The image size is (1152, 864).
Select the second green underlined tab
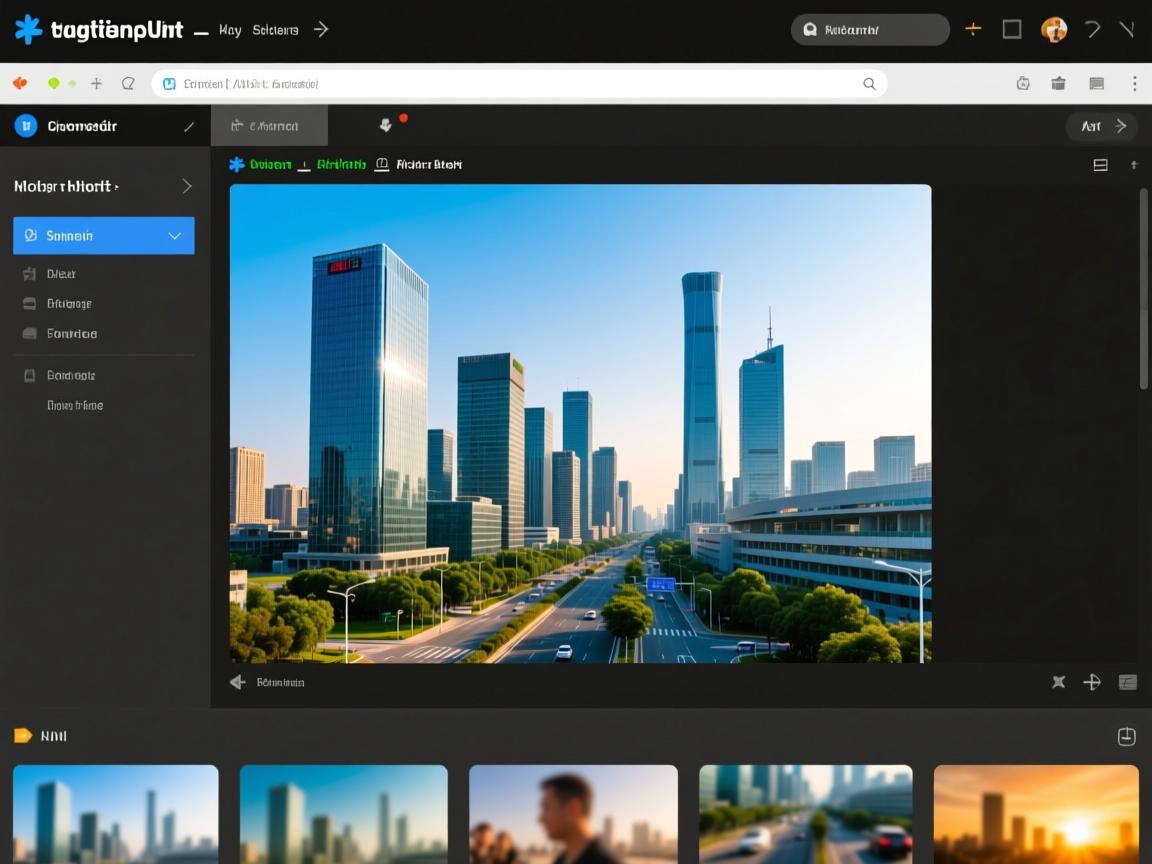[341, 165]
